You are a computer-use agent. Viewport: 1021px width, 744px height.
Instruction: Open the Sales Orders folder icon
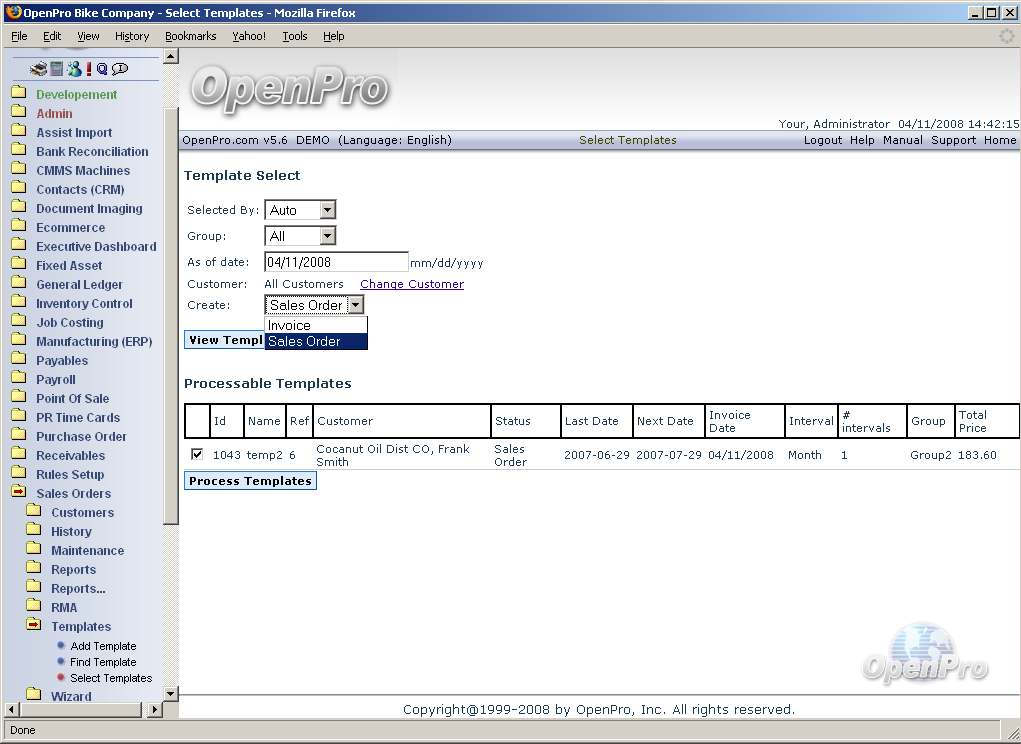click(19, 493)
